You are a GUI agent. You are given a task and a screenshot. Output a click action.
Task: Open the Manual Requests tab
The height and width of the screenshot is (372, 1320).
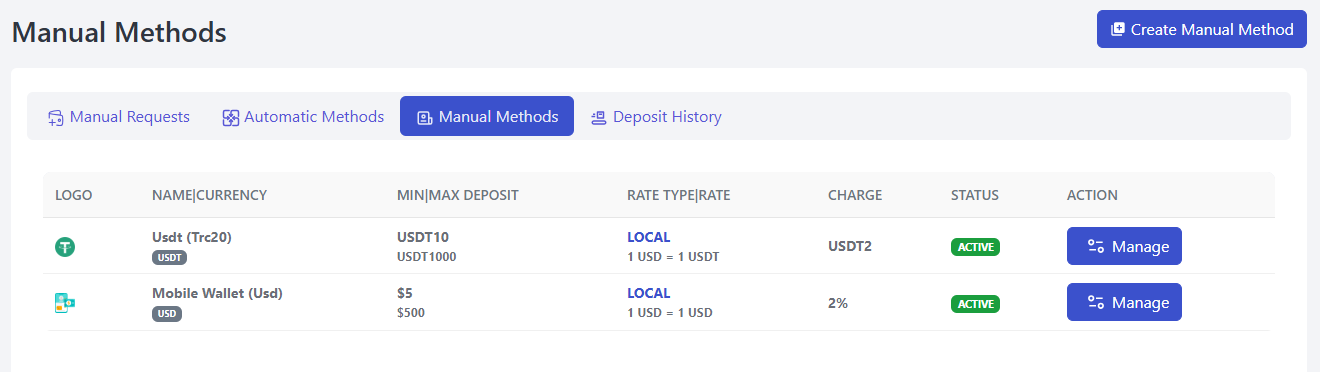[x=119, y=117]
